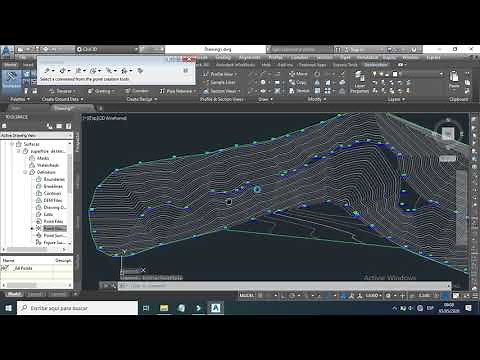Click the Sample Lines ribbon button
Screen dimensions: 480x360
click(x=219, y=82)
